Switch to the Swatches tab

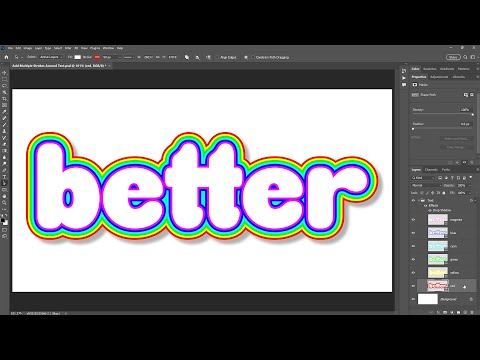(x=429, y=69)
